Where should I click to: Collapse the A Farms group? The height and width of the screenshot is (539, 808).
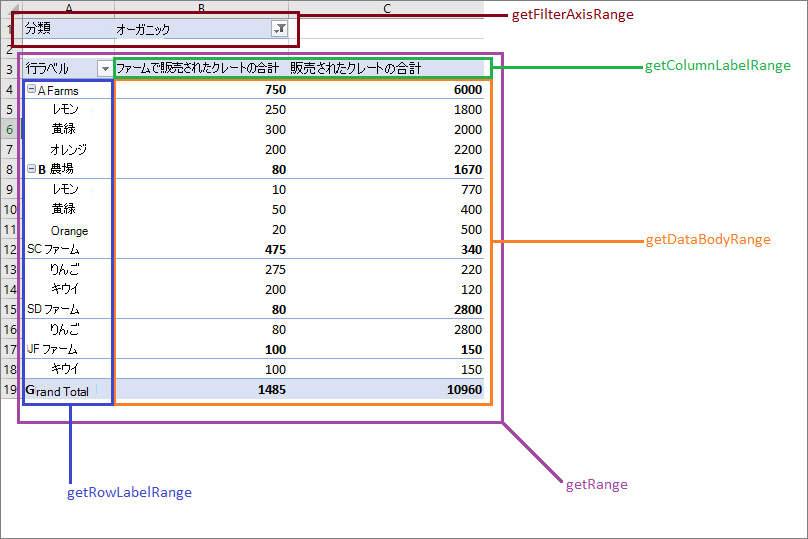click(31, 90)
